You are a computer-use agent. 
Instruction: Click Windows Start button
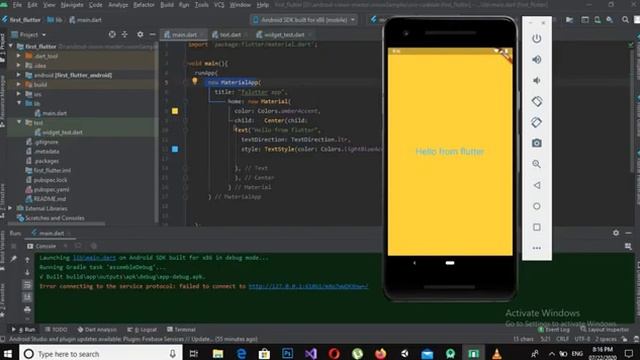tap(8, 353)
